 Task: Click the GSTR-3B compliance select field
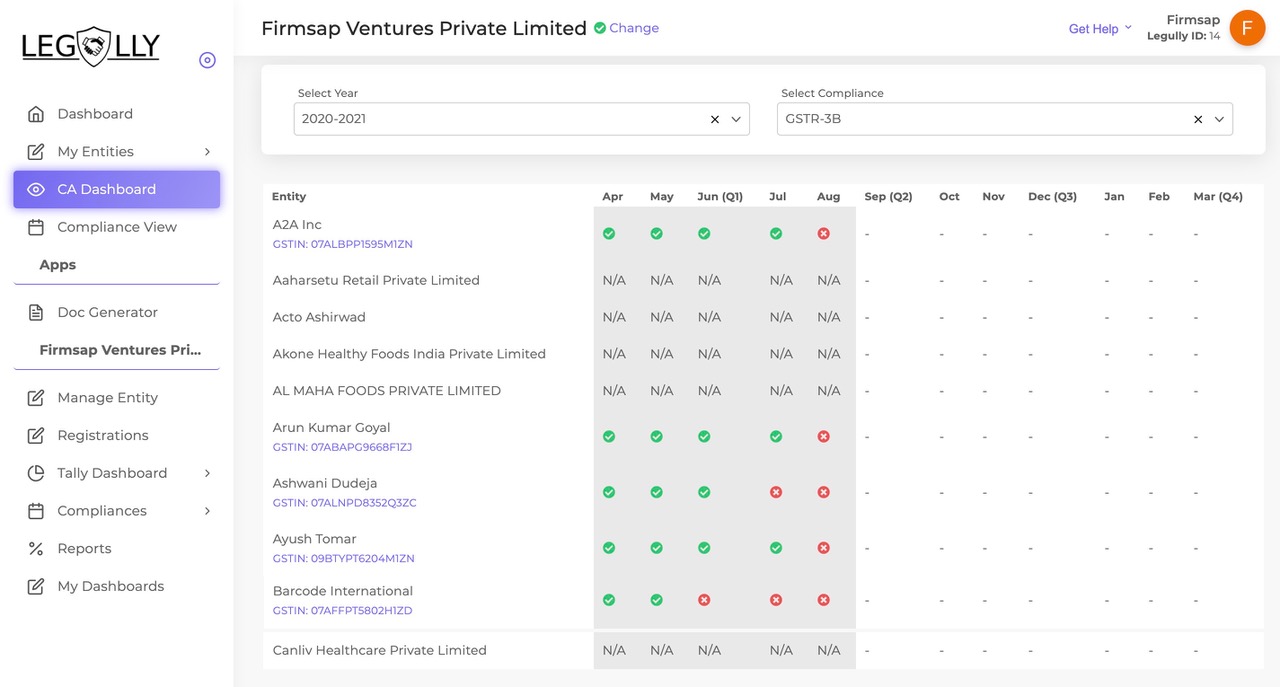pyautogui.click(x=1005, y=119)
